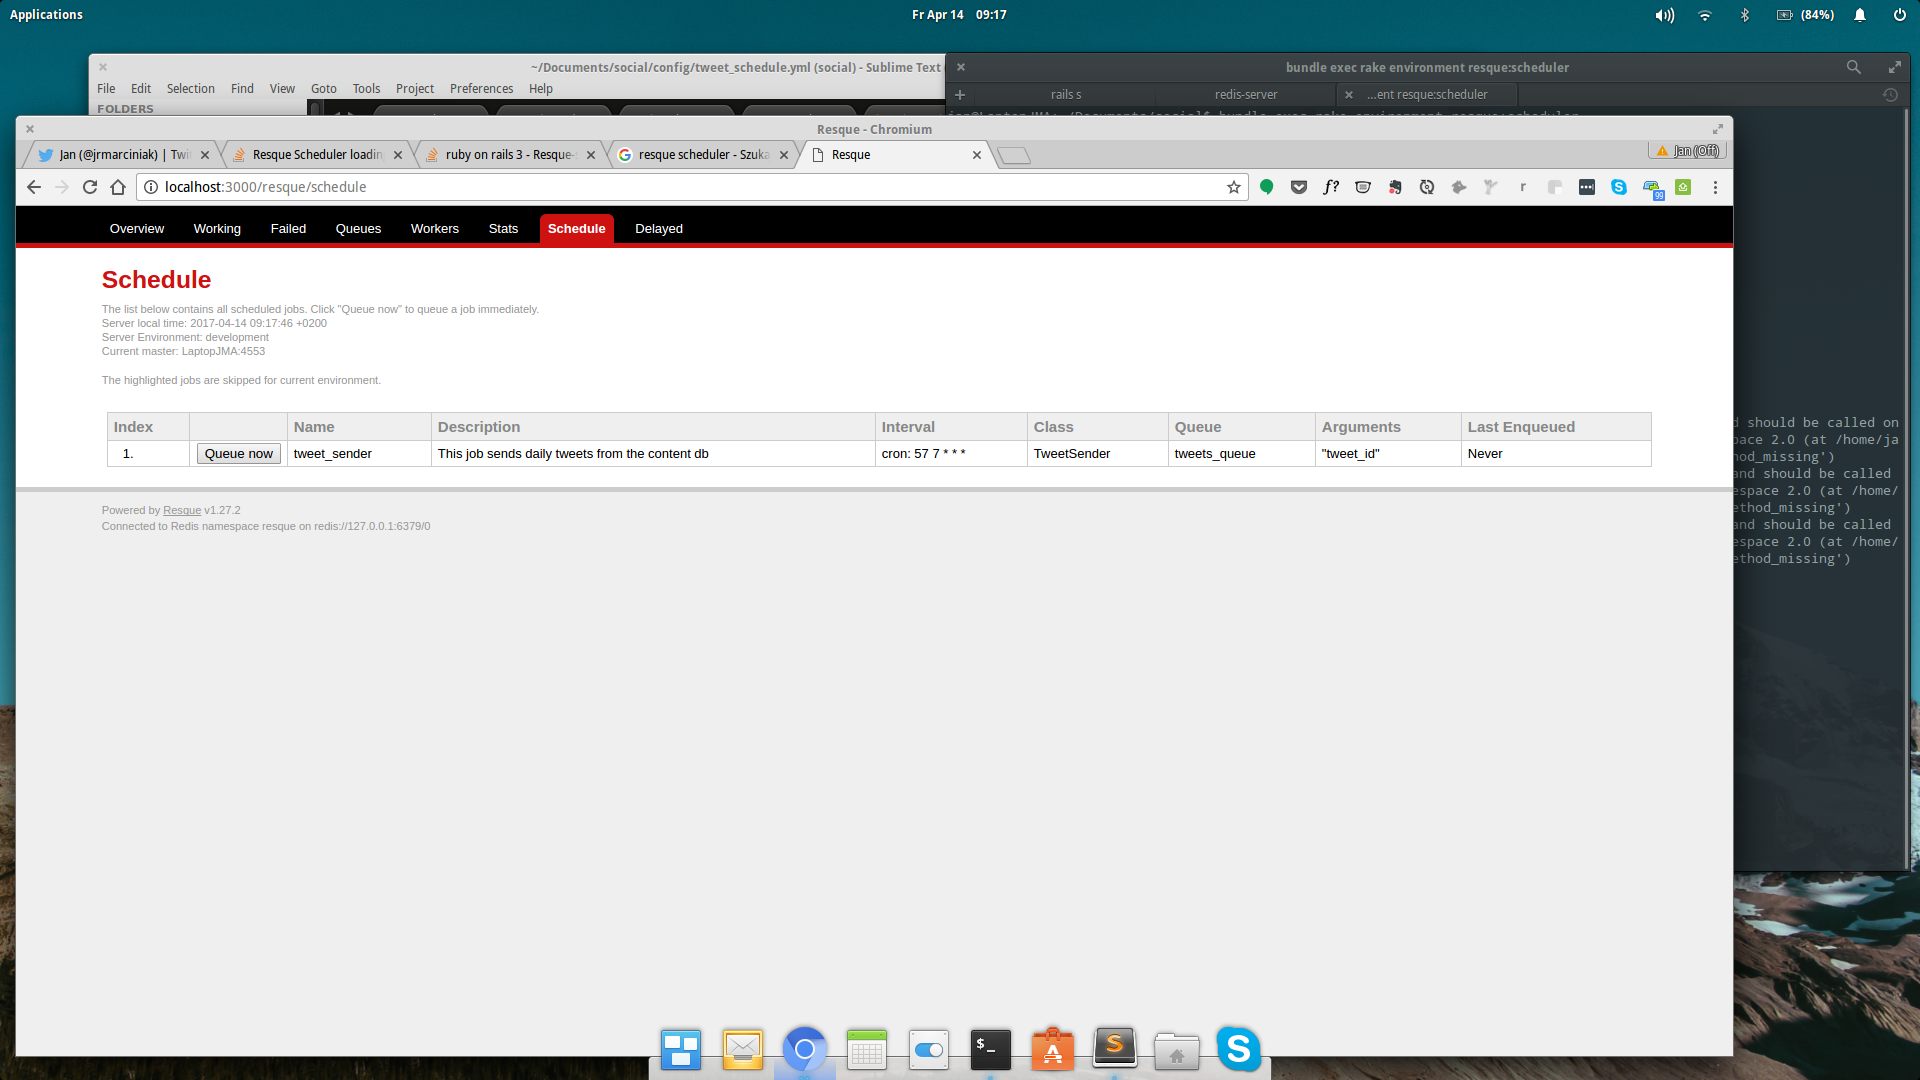This screenshot has width=1920, height=1080.
Task: Click the Skype extension in Chromium toolbar
Action: (1619, 187)
